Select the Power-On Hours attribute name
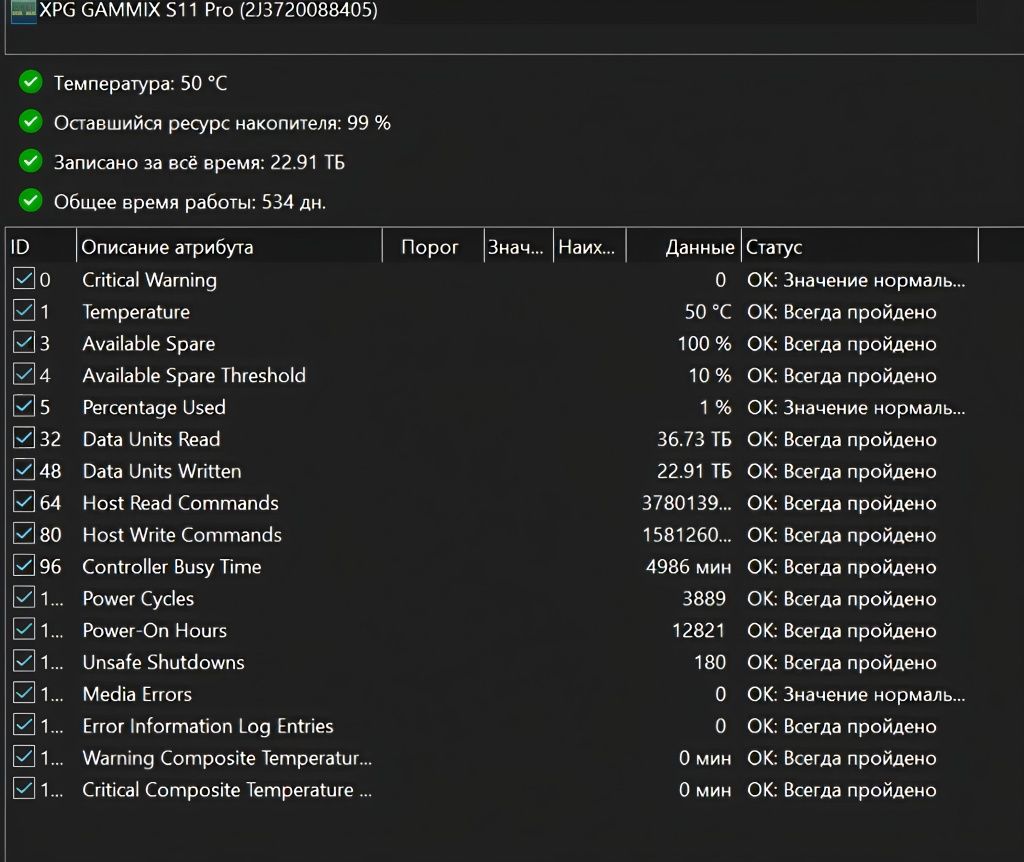This screenshot has height=862, width=1024. [x=155, y=630]
